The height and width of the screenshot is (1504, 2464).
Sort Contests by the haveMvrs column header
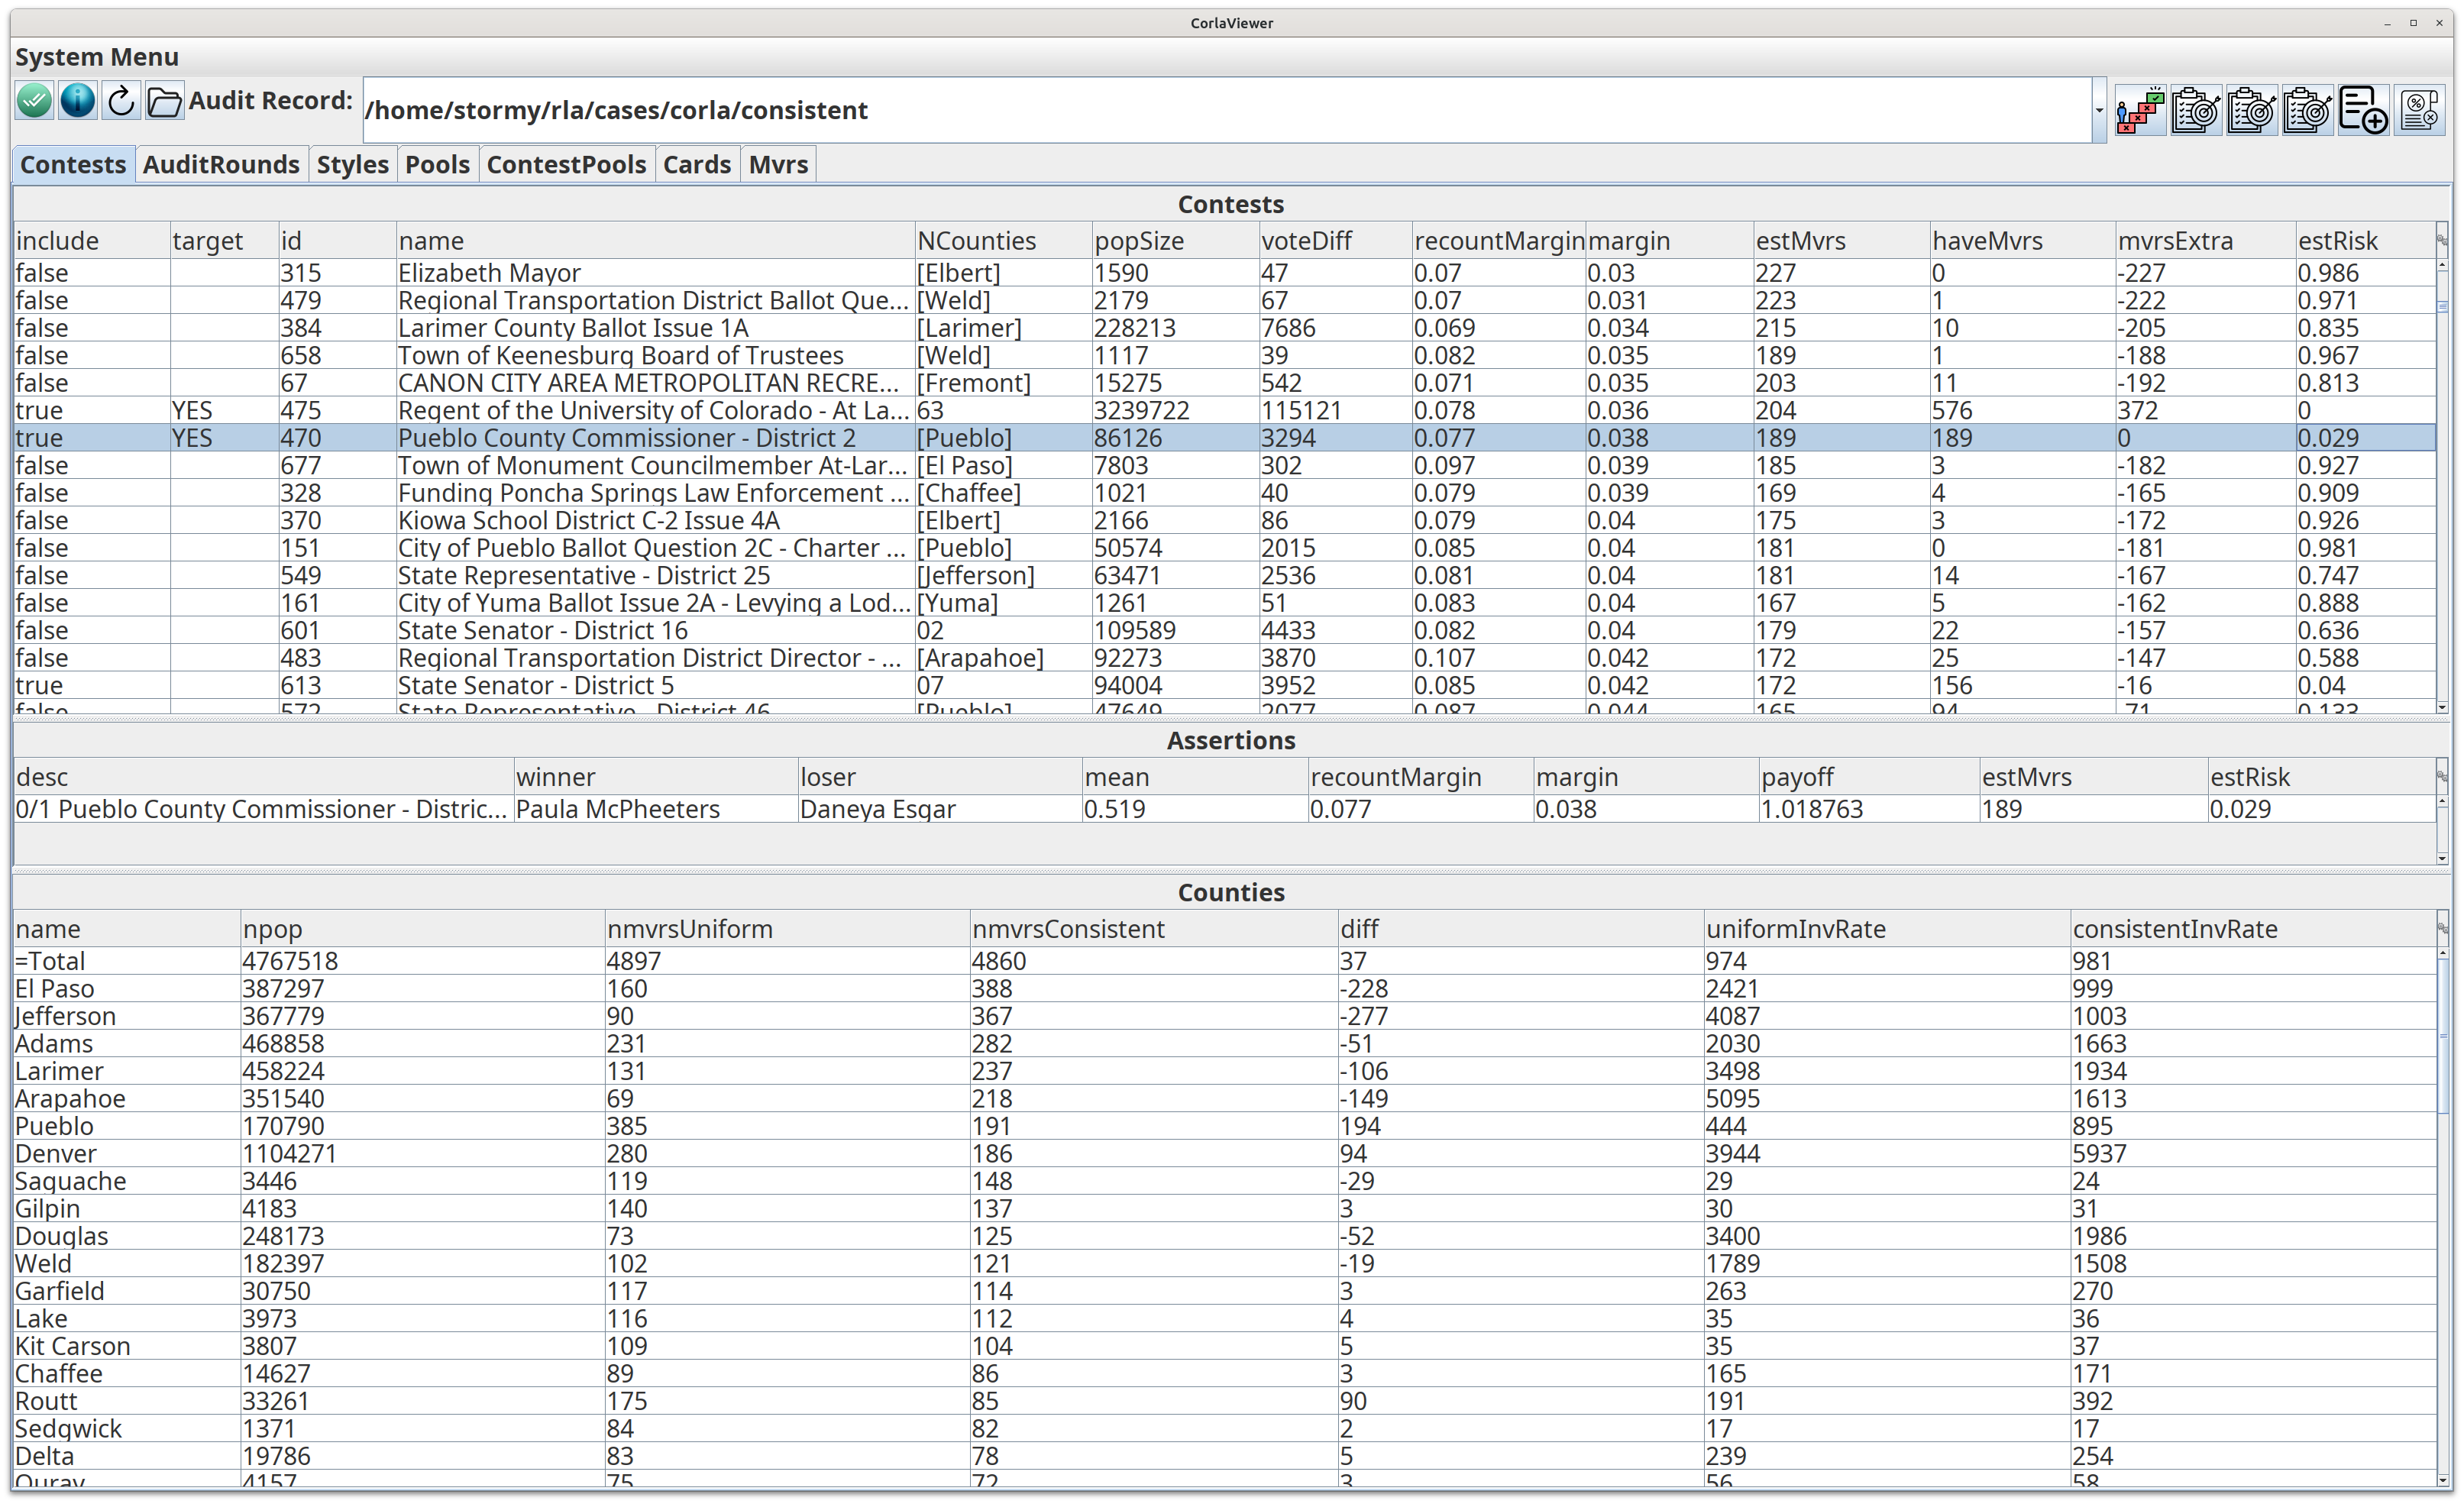[2022, 241]
